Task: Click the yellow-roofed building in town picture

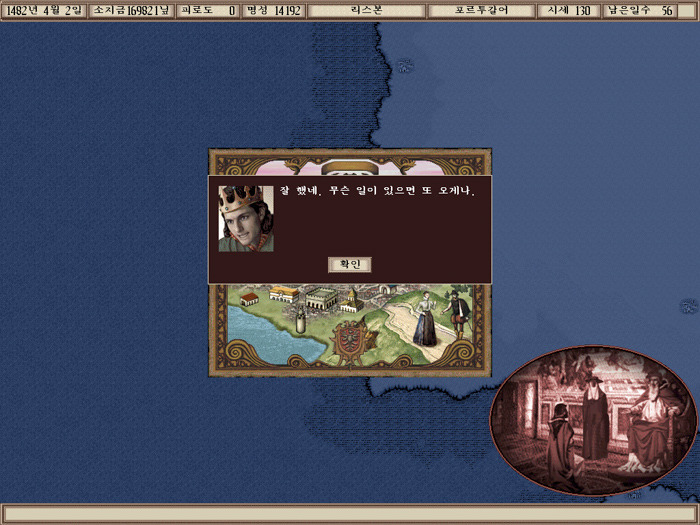Action: click(x=284, y=294)
